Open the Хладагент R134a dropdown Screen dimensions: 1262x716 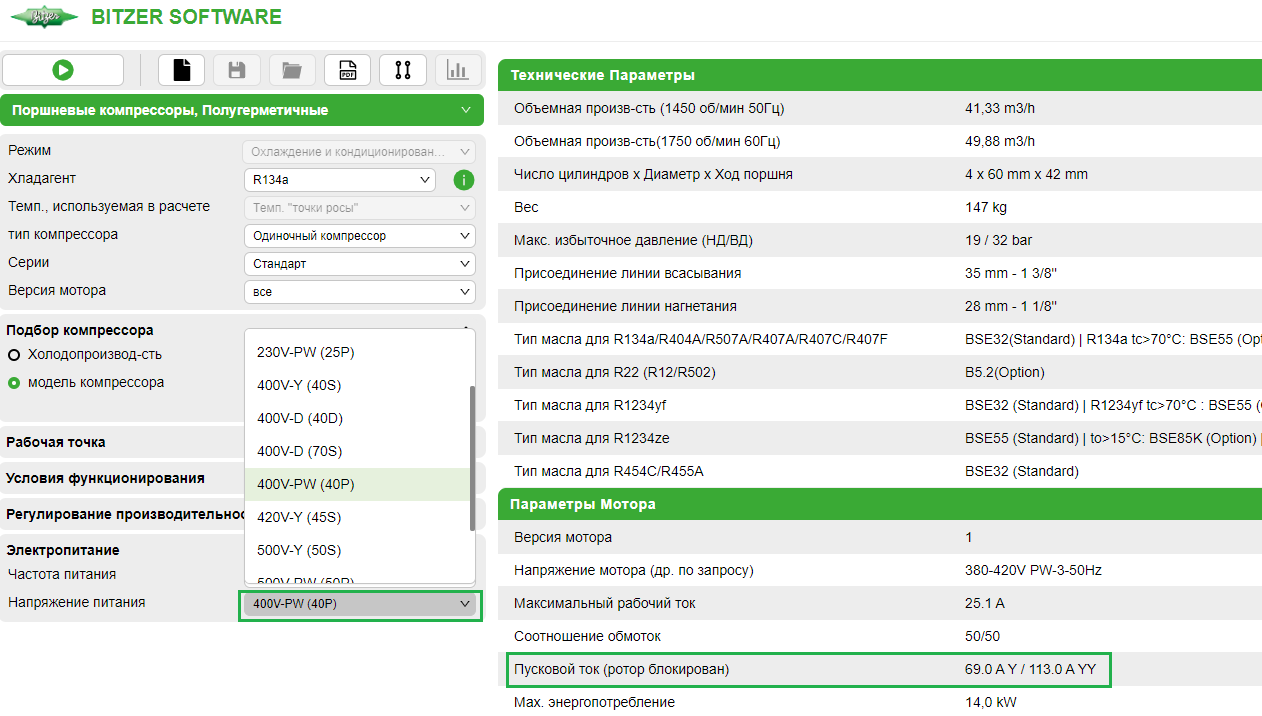pos(339,180)
